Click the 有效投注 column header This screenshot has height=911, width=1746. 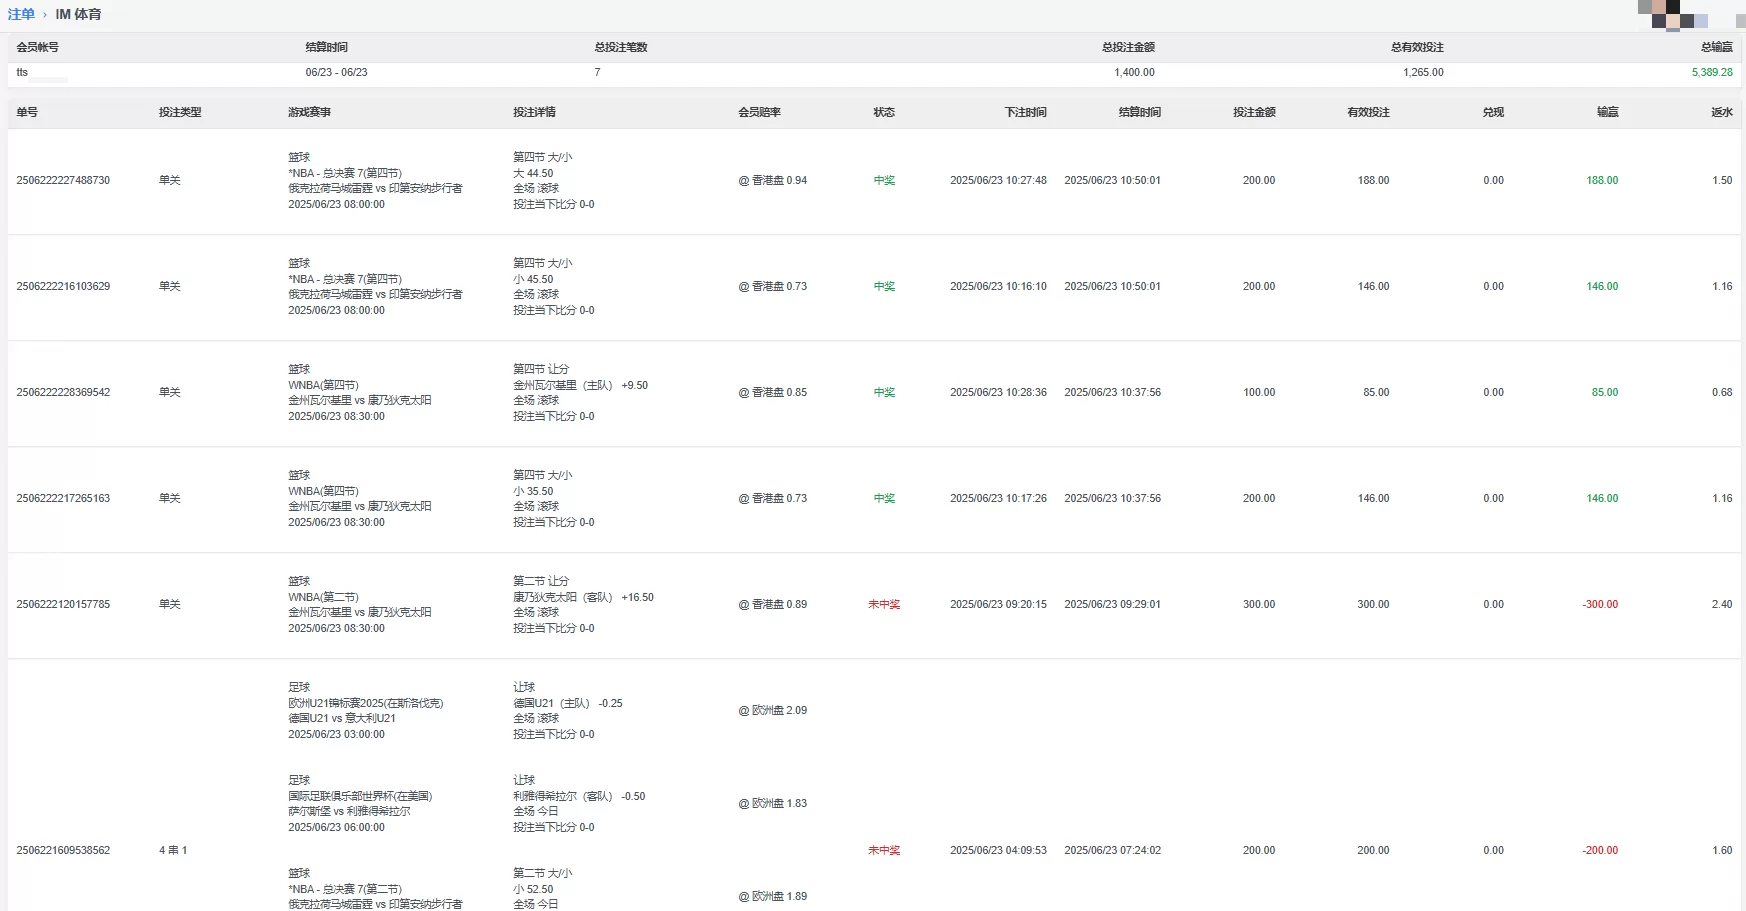[1368, 112]
